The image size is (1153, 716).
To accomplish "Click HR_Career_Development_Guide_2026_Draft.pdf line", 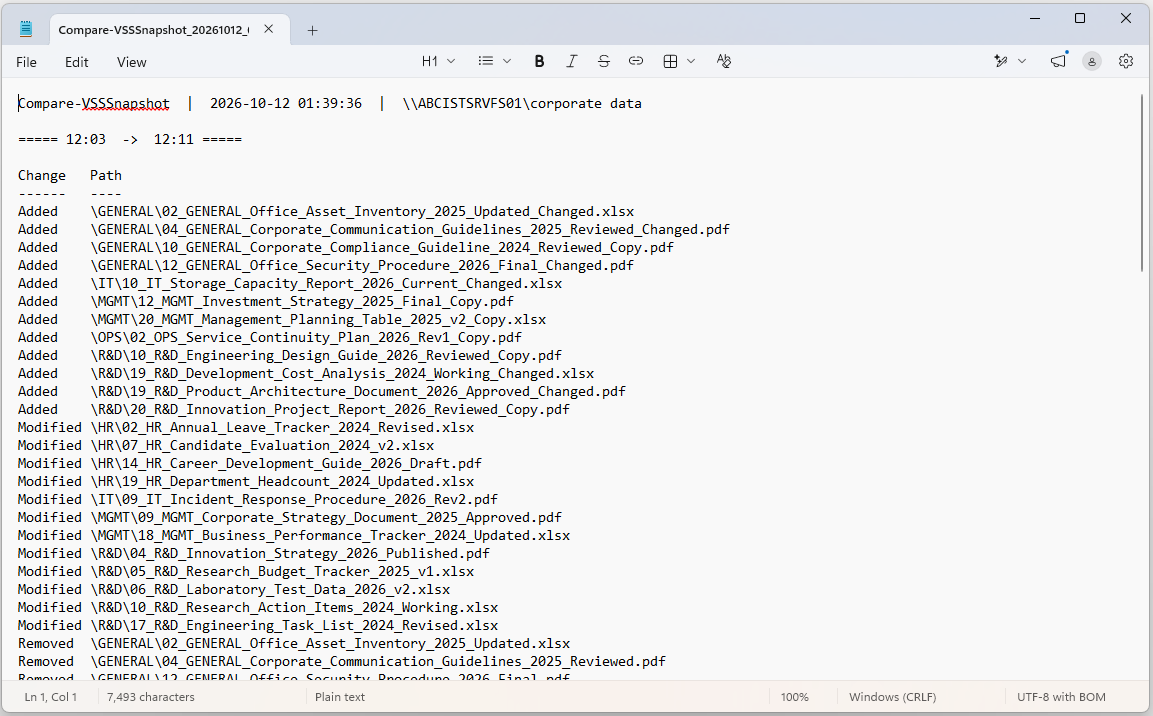I will [250, 464].
